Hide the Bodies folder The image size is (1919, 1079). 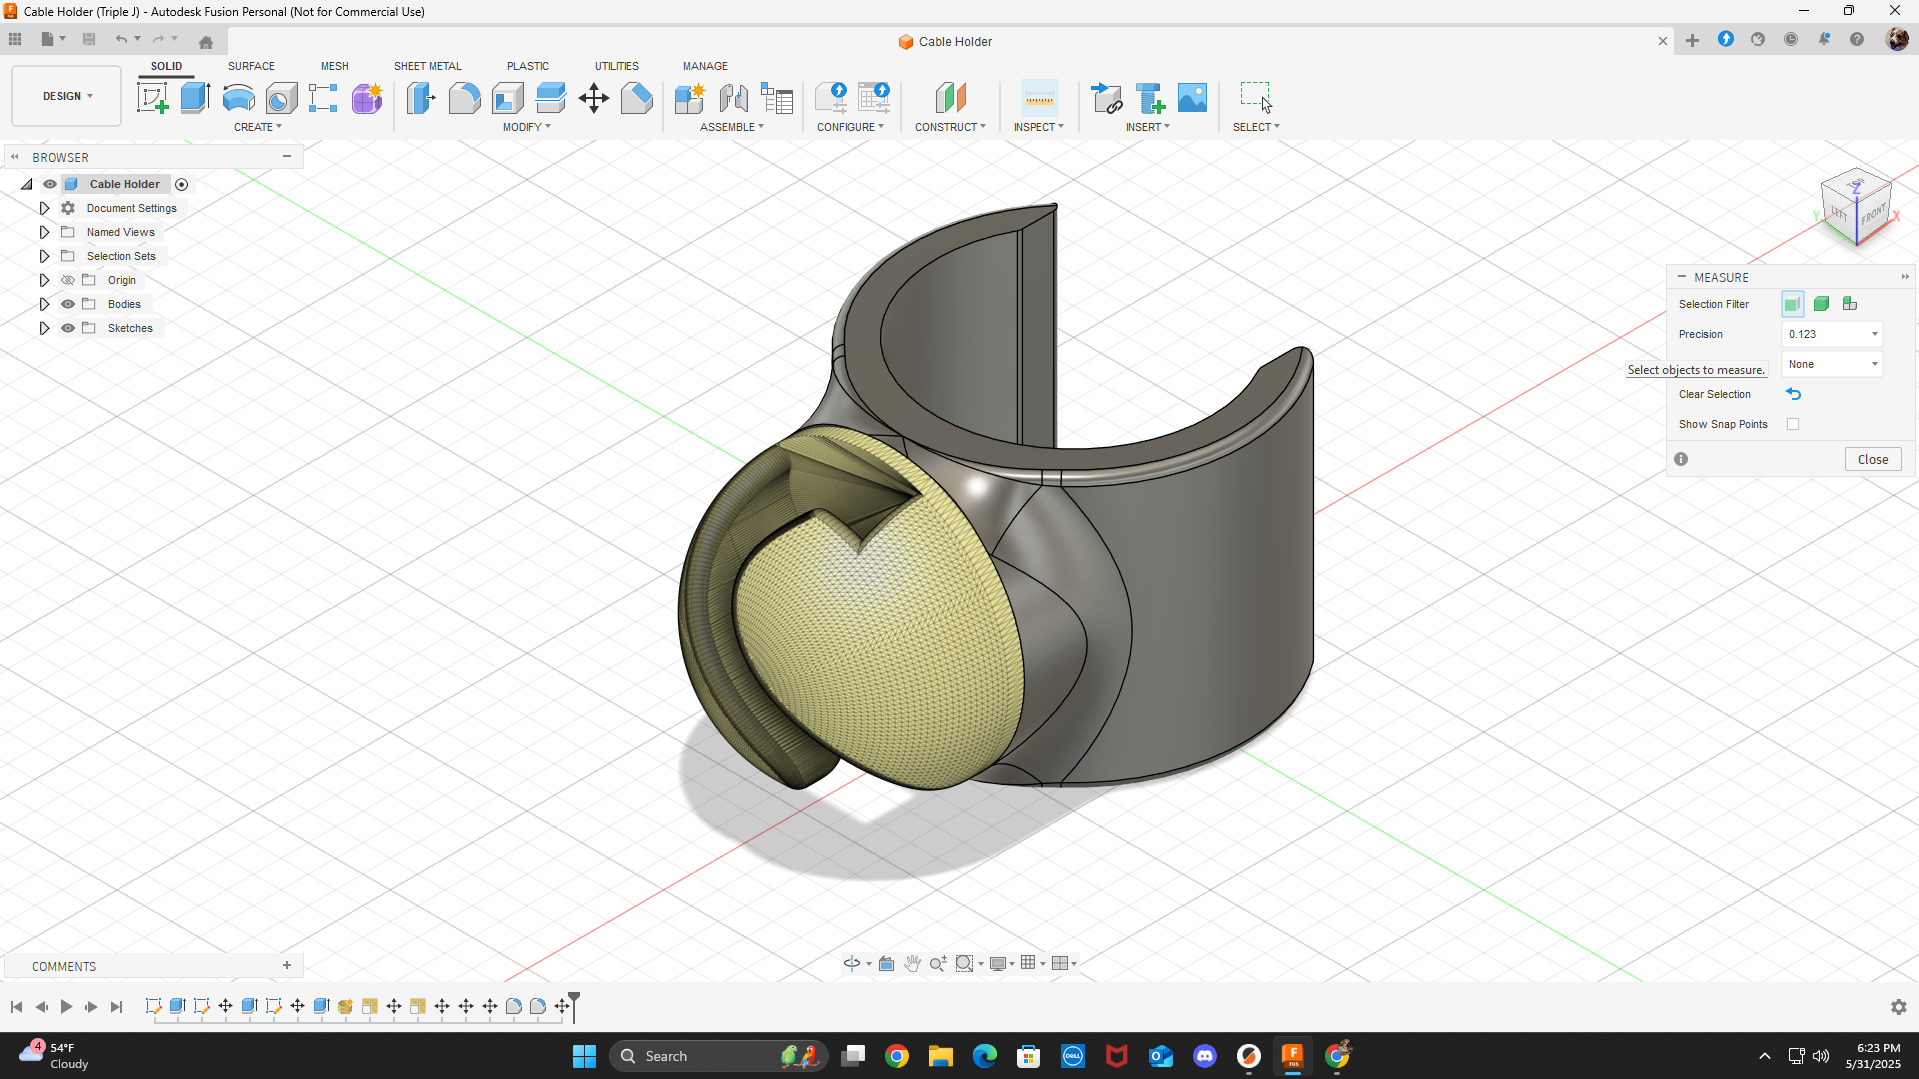[68, 304]
